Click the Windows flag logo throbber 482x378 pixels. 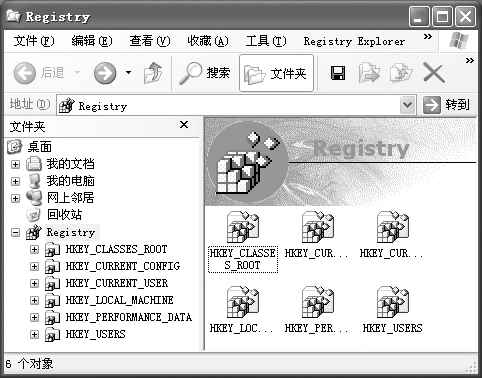pos(458,41)
